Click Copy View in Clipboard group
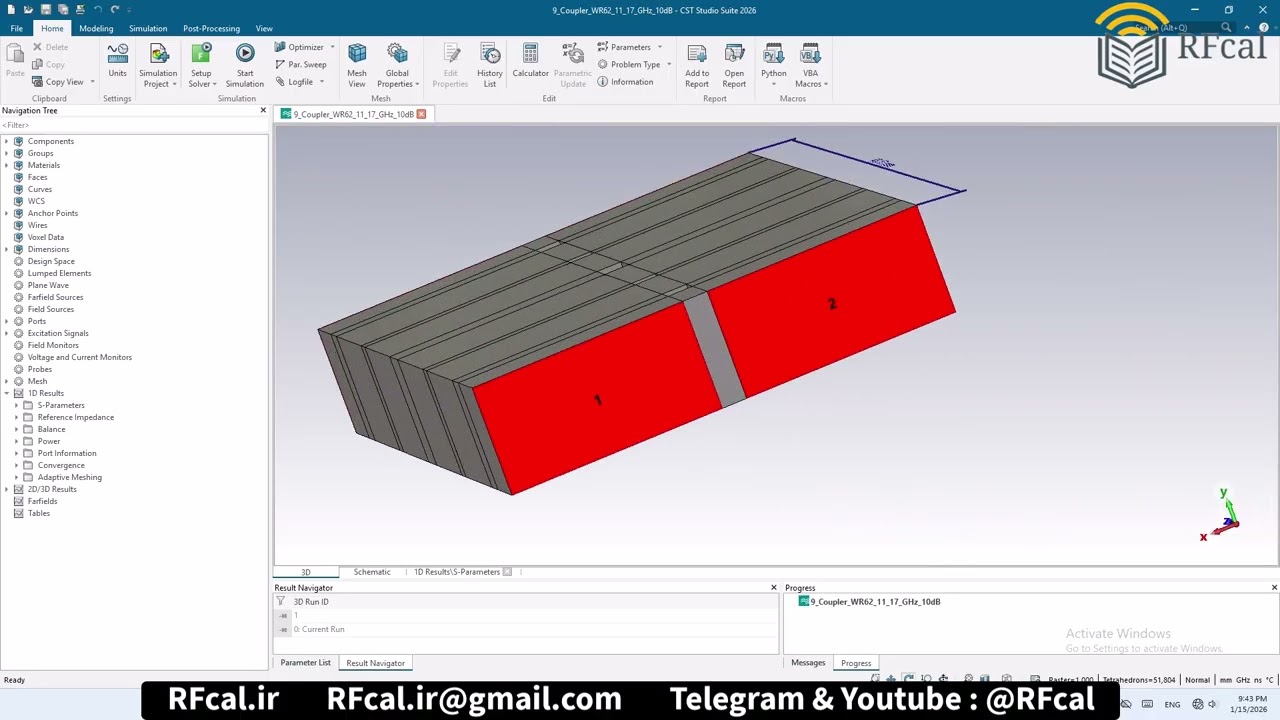The height and width of the screenshot is (720, 1280). (58, 82)
